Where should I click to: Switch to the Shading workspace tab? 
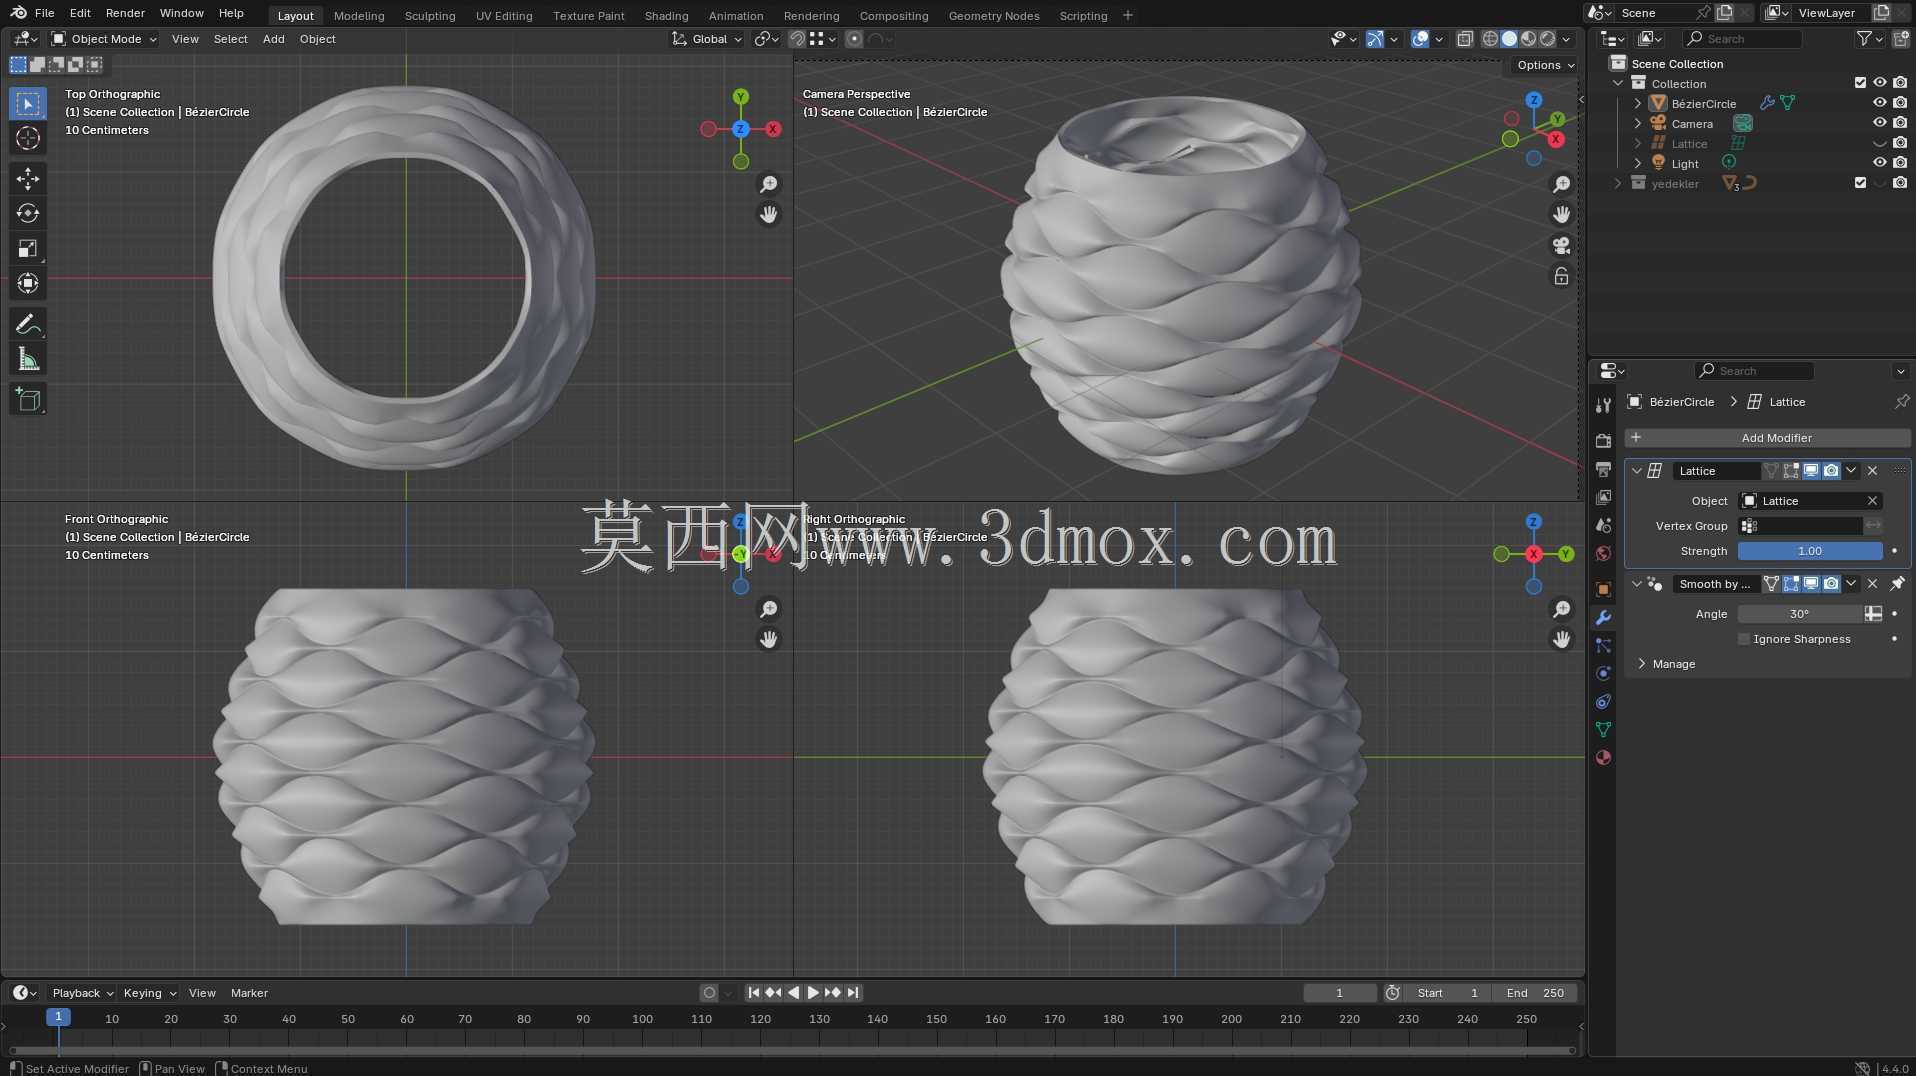click(x=666, y=16)
